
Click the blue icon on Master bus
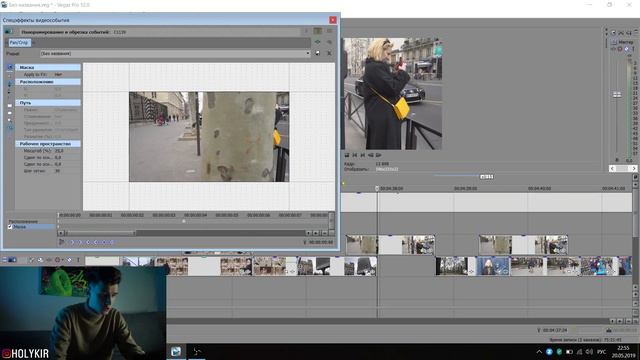click(x=627, y=49)
